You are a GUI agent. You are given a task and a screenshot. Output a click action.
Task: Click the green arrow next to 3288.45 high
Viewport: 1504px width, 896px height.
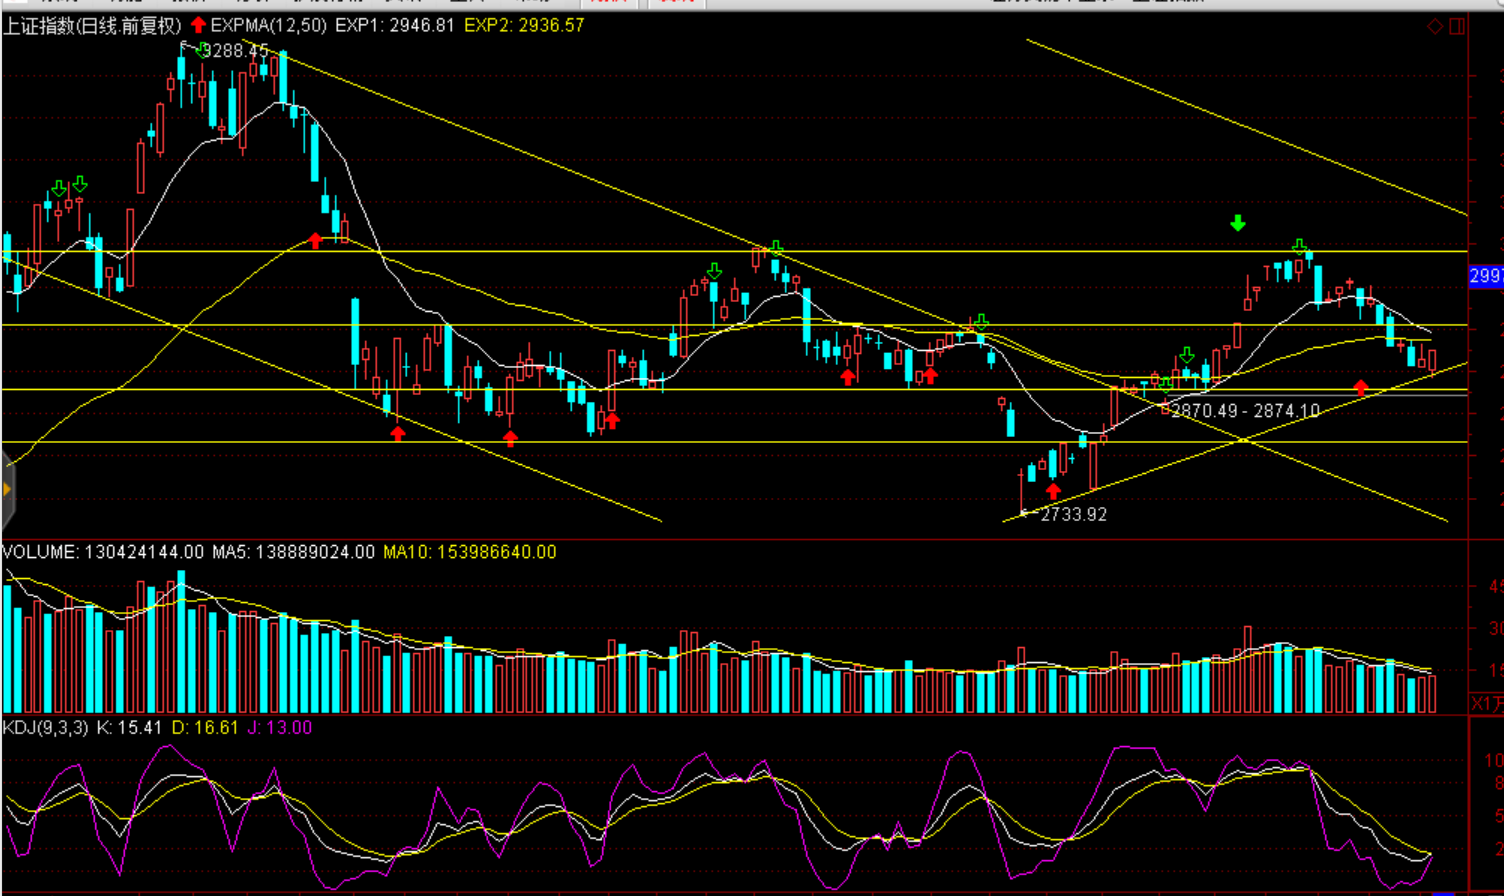point(203,49)
